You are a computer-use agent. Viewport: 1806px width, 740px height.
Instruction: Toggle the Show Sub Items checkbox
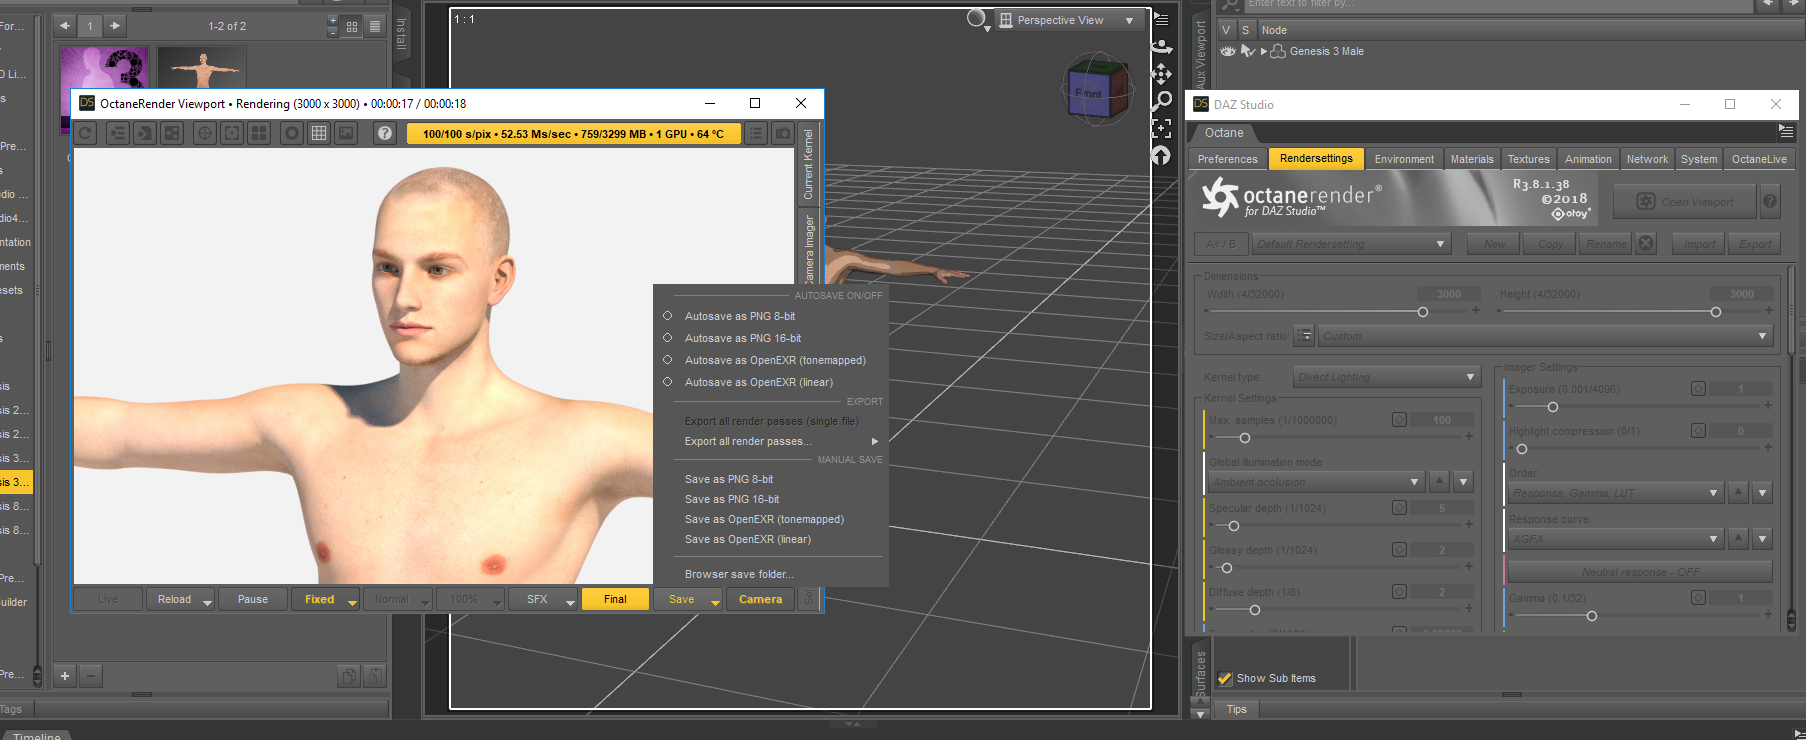pos(1225,678)
